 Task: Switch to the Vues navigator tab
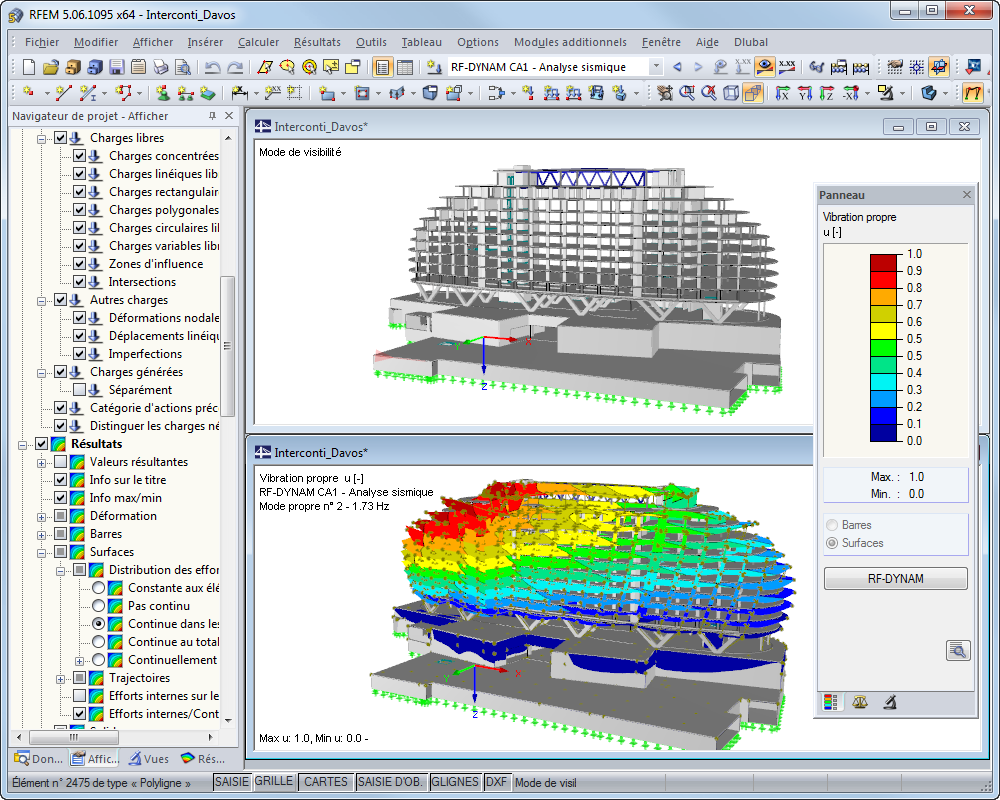[148, 758]
